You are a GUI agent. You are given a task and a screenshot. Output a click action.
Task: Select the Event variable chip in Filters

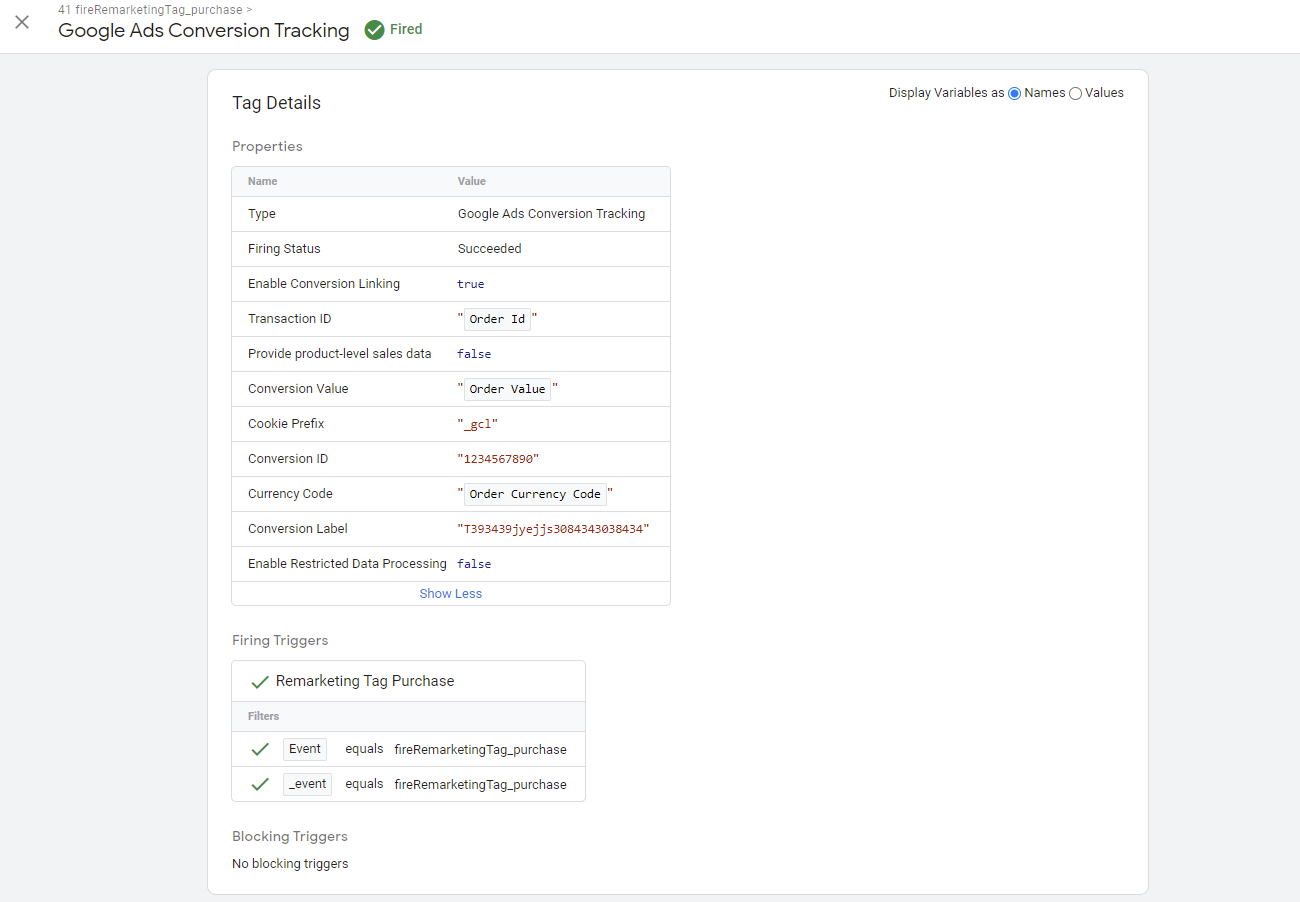click(x=304, y=748)
